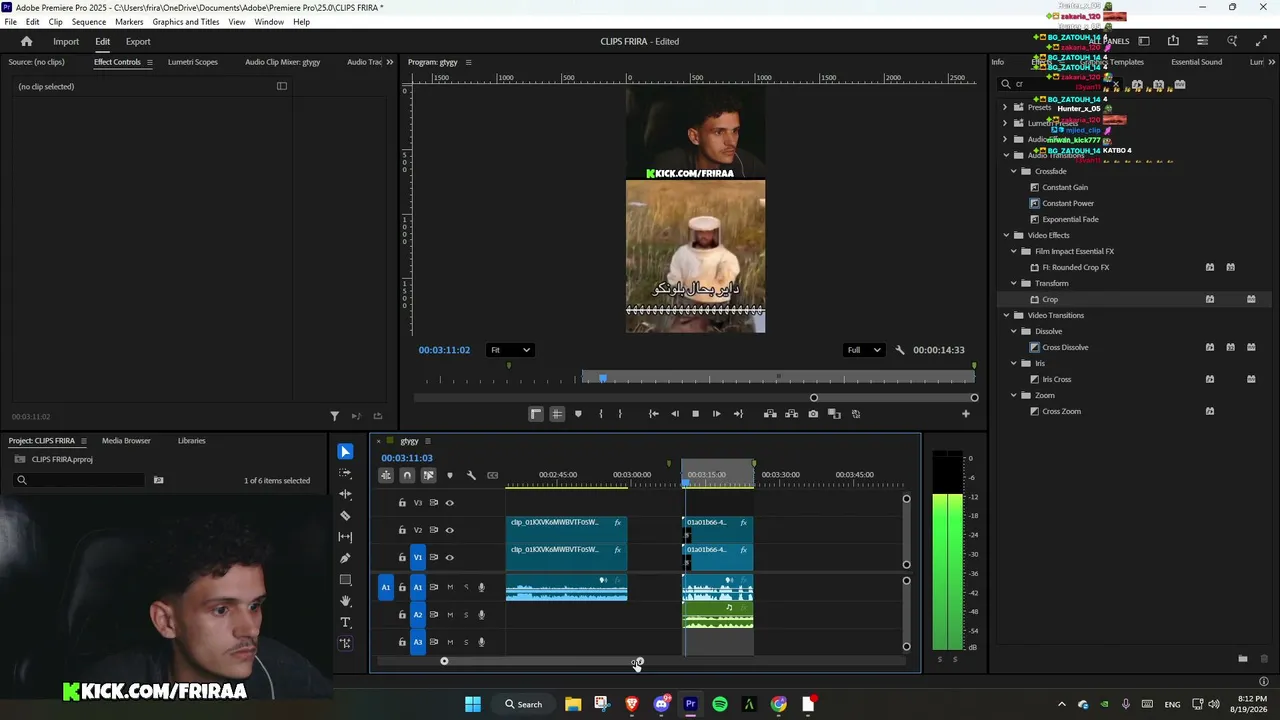Open Spotify from the taskbar

click(x=720, y=704)
